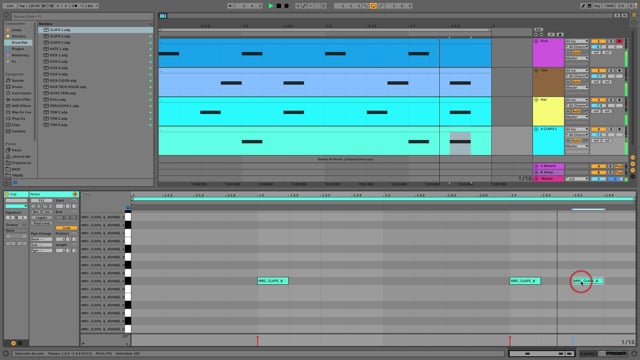
Task: Click the Stop button in the transport
Action: click(279, 6)
